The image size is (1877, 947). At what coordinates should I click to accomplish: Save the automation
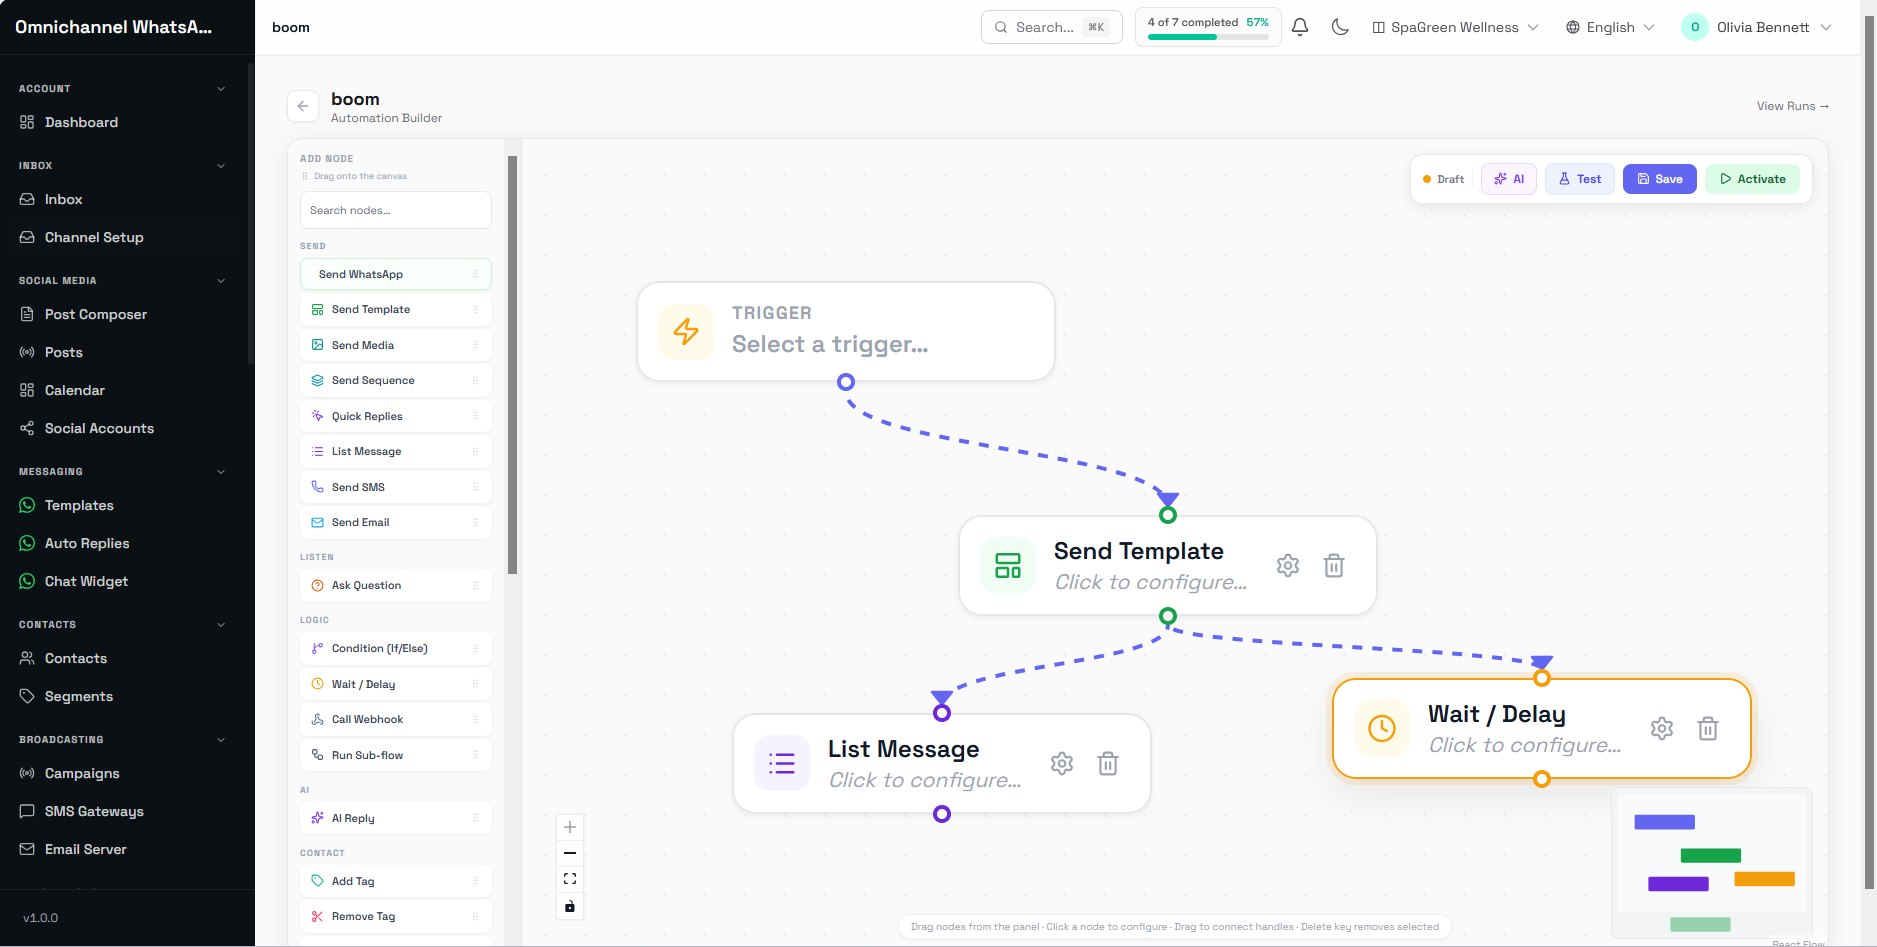click(x=1659, y=179)
